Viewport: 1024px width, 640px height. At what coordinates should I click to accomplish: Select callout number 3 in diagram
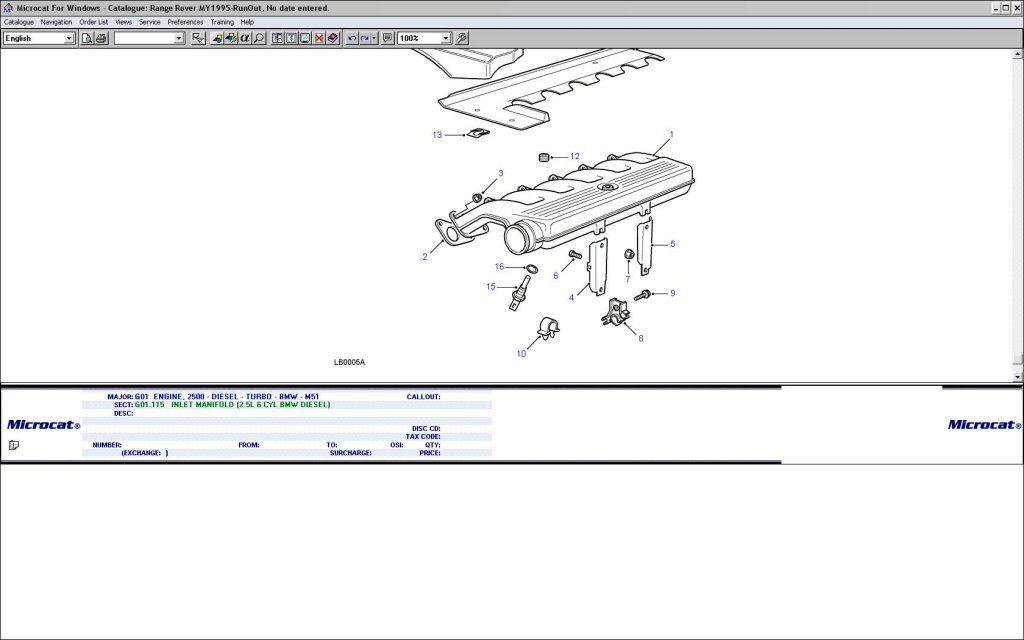point(501,174)
